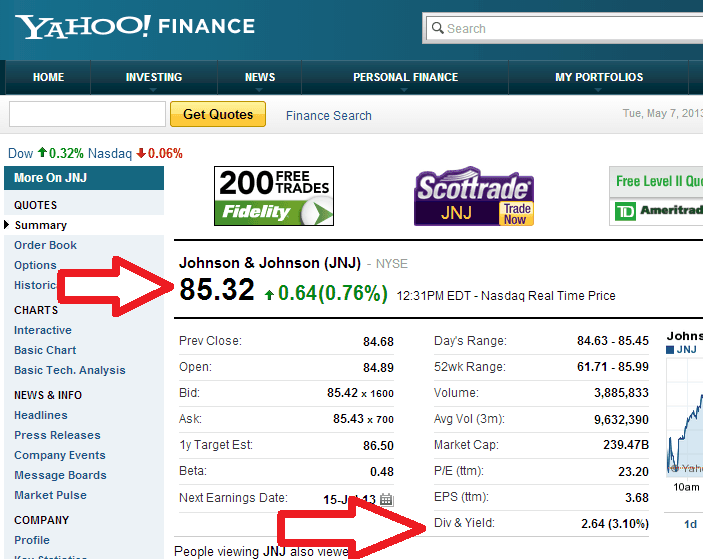The width and height of the screenshot is (703, 559).
Task: Open the Finance Search link
Action: pos(329,116)
